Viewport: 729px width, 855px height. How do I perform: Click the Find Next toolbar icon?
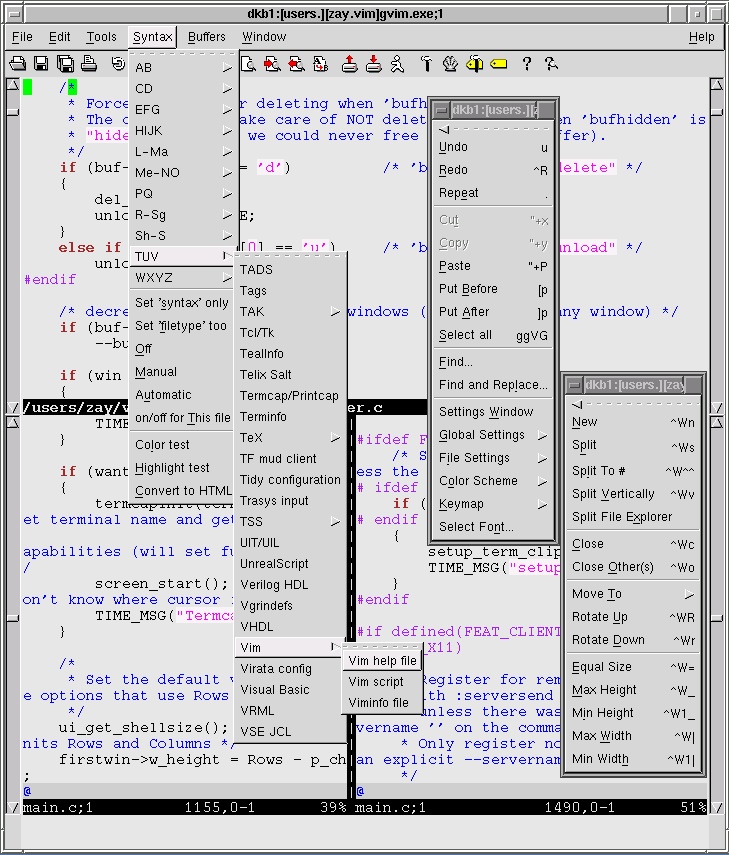click(x=272, y=64)
